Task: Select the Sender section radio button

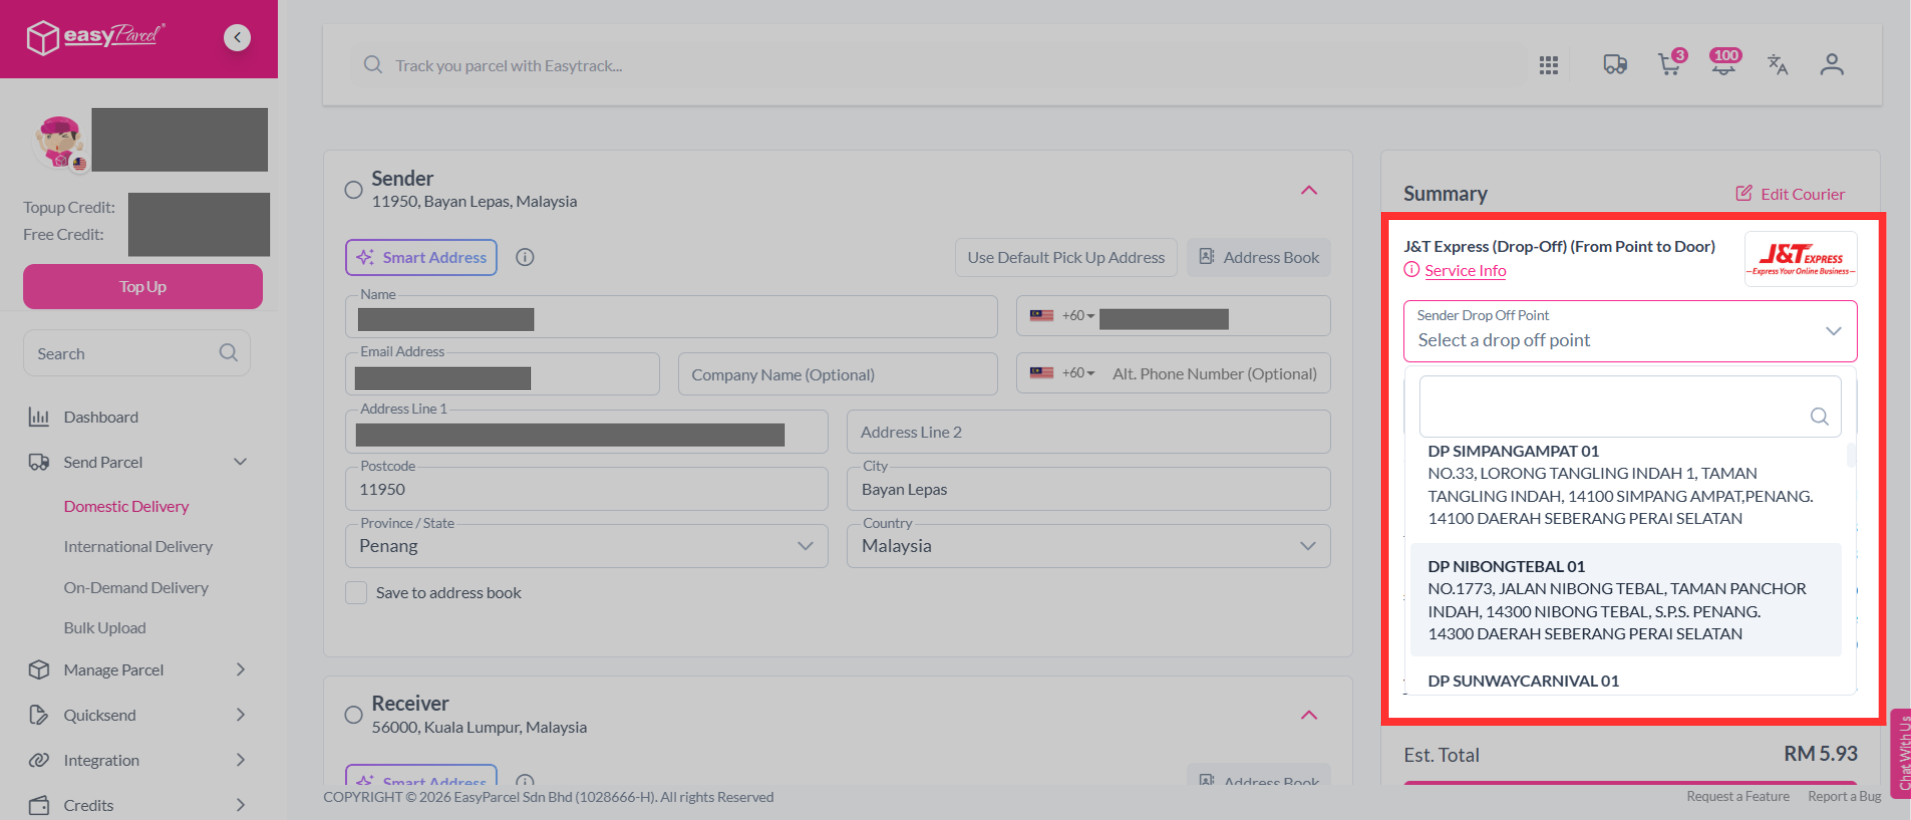Action: [x=353, y=190]
